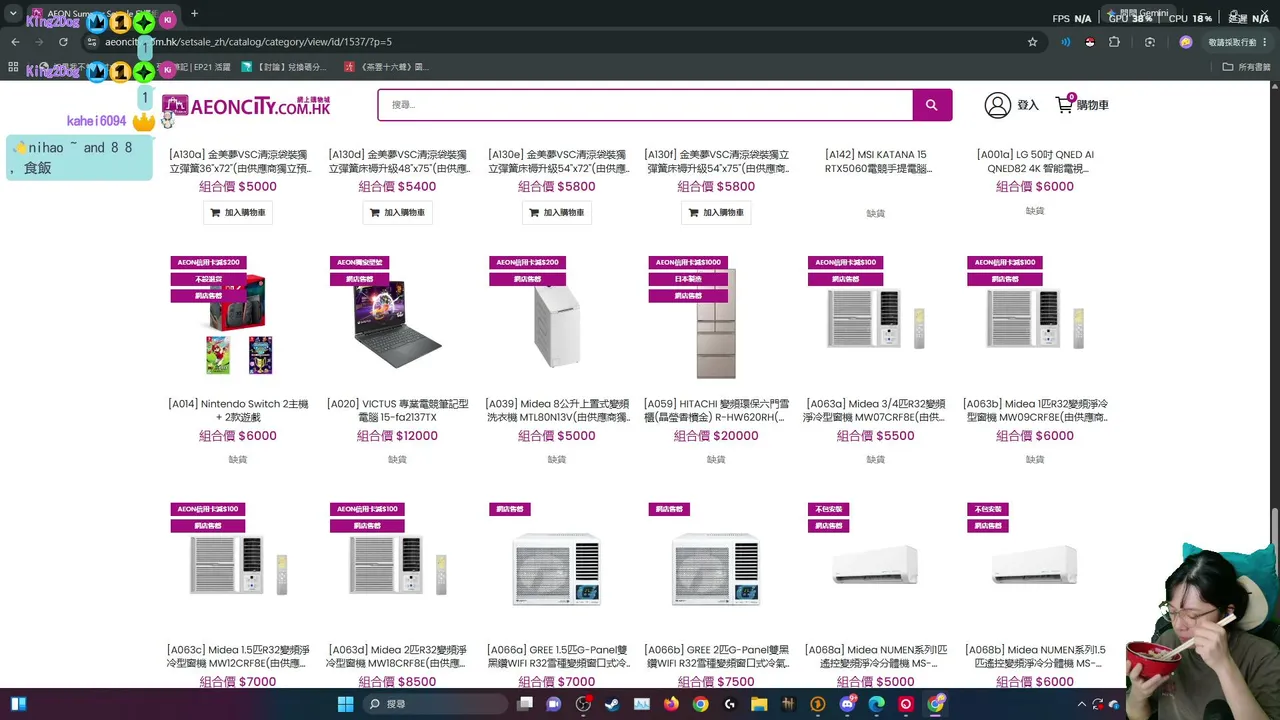Screen dimensions: 1280x720
Task: Open the Chrome apps grid in bookmarks bar
Action: 13,67
